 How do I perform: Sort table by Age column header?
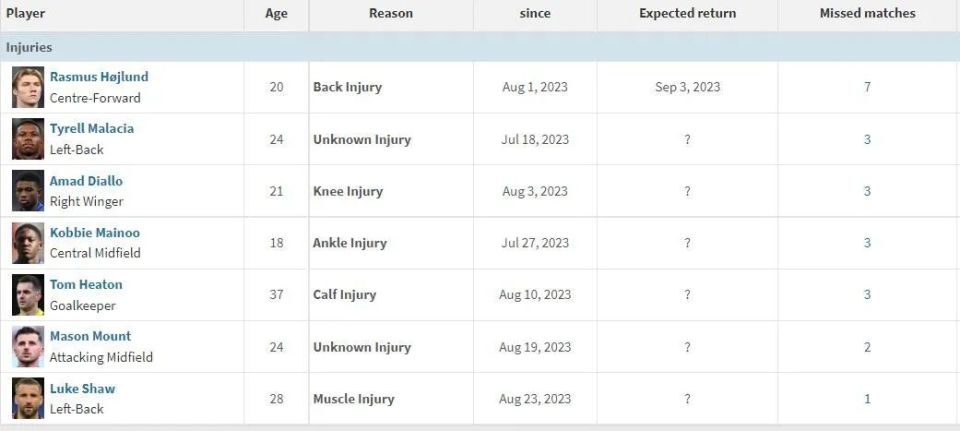coord(276,14)
